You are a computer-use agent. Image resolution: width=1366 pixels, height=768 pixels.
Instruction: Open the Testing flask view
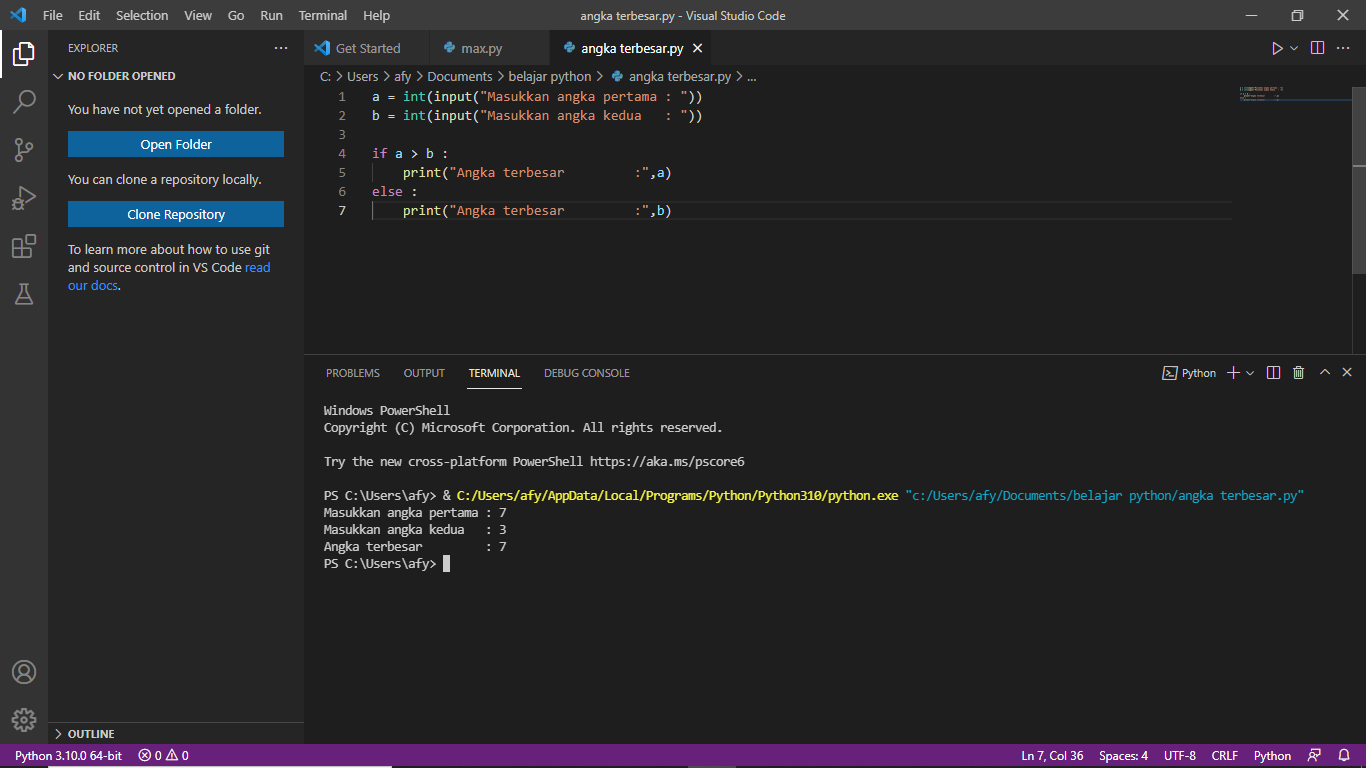pos(24,293)
